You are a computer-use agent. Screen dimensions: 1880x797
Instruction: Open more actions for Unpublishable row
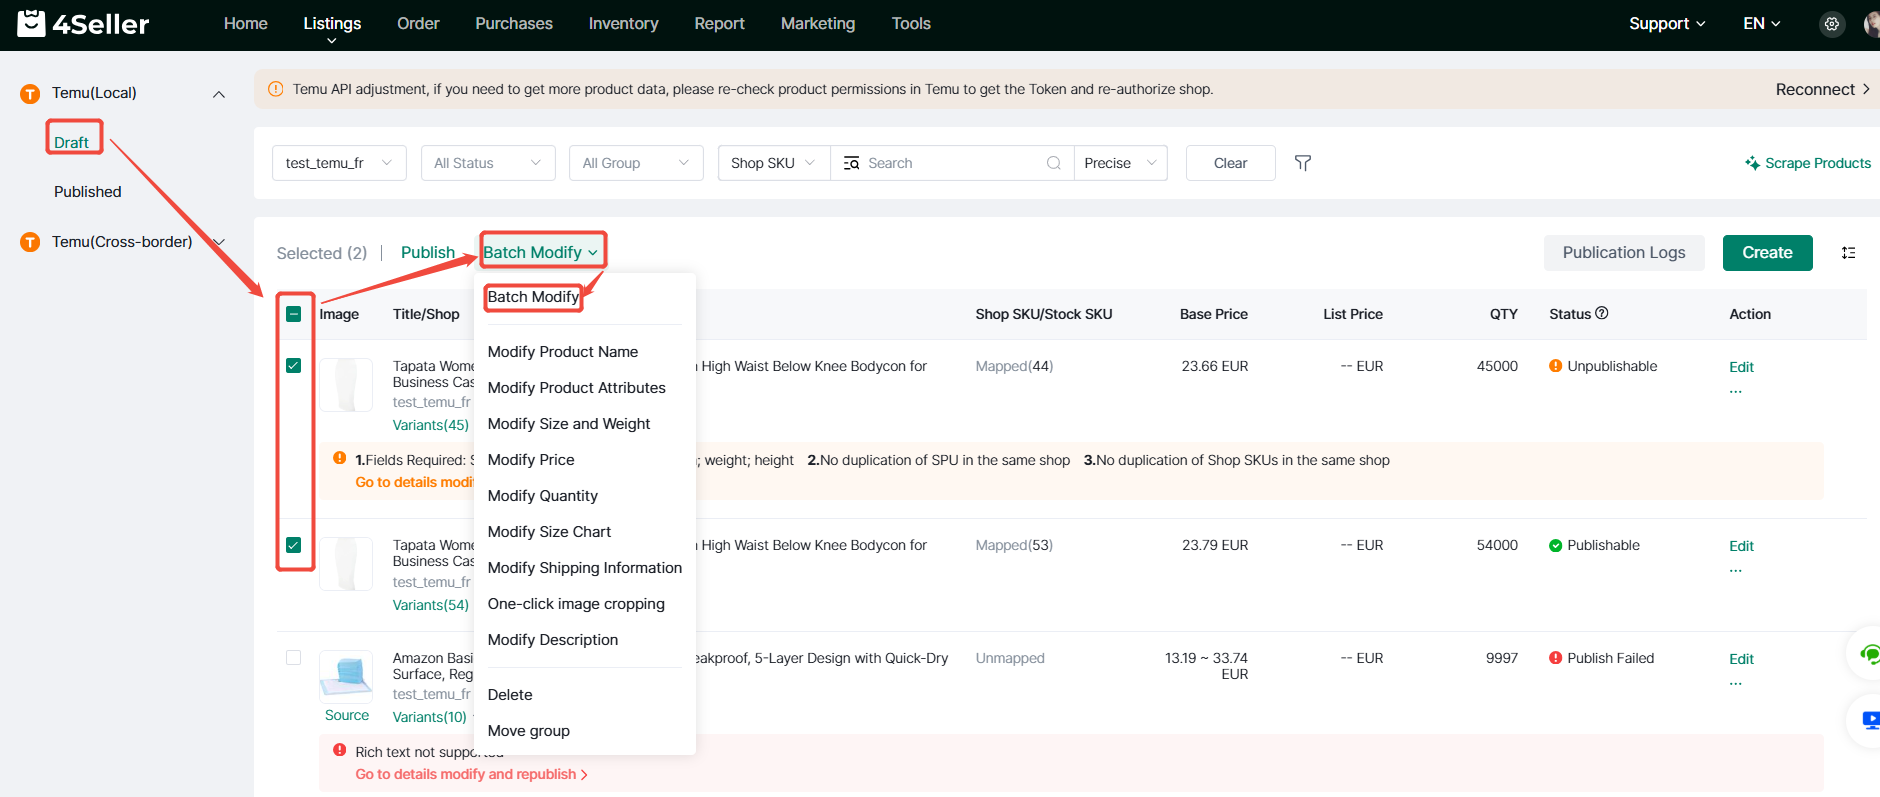point(1735,391)
